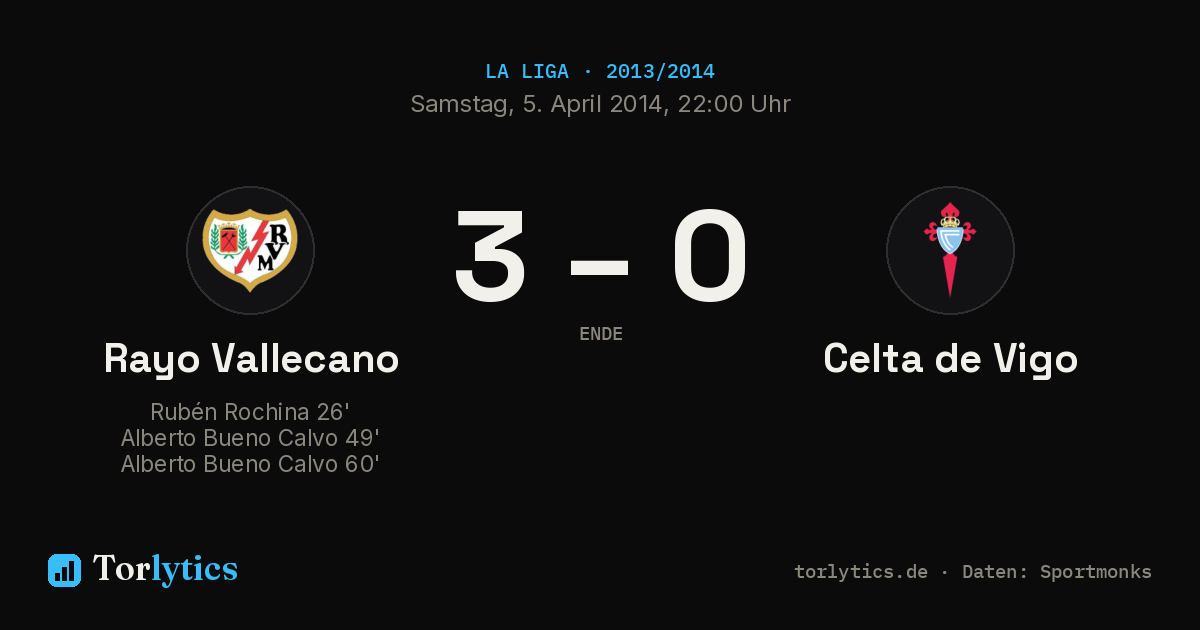Image resolution: width=1200 pixels, height=630 pixels.
Task: Click the match date Samstag, 5. April 2014
Action: pos(537,104)
